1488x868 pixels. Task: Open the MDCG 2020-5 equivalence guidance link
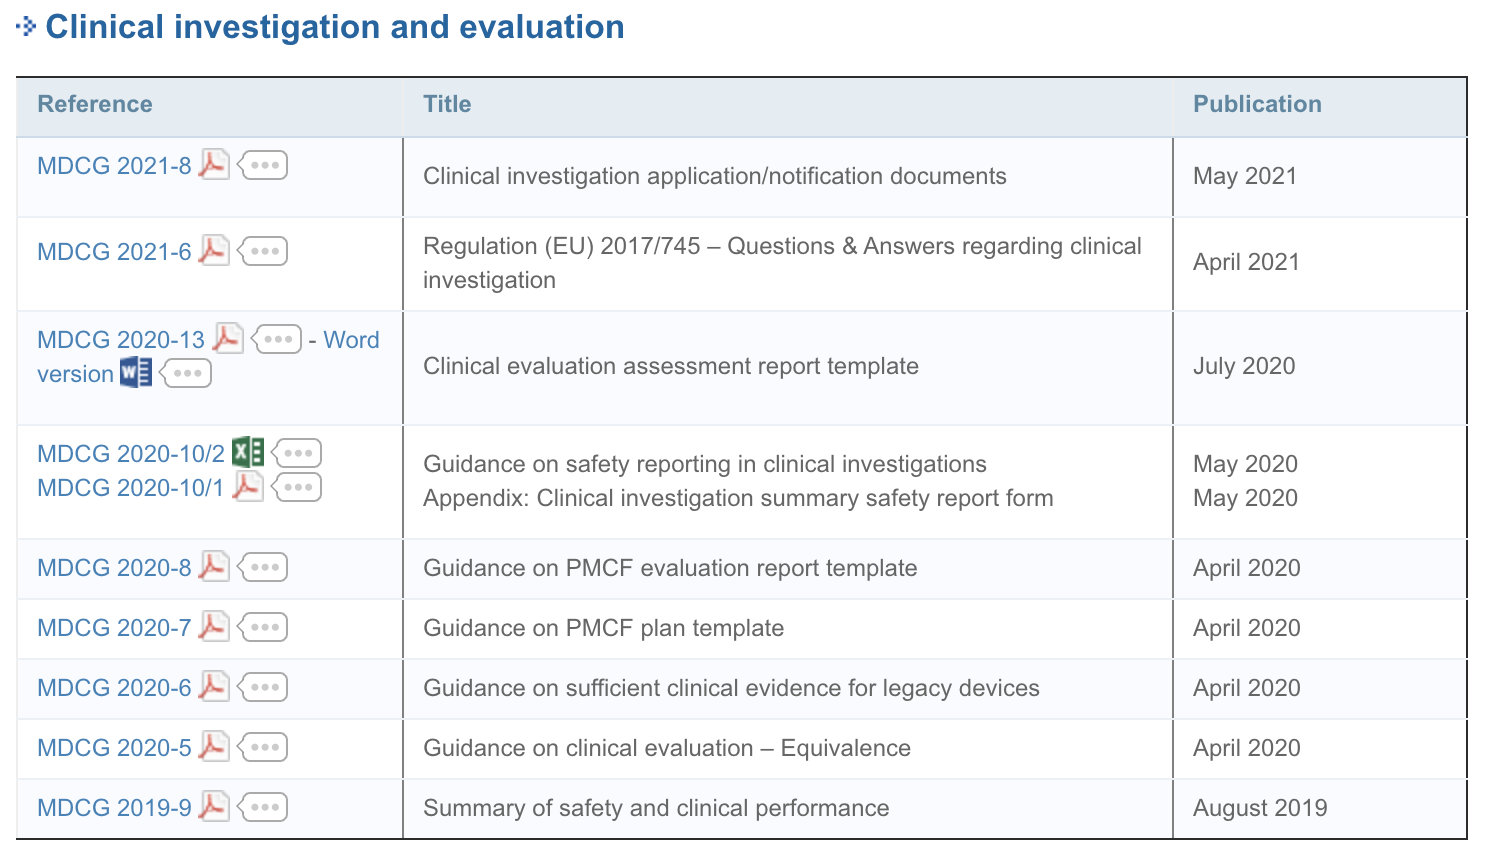click(114, 747)
